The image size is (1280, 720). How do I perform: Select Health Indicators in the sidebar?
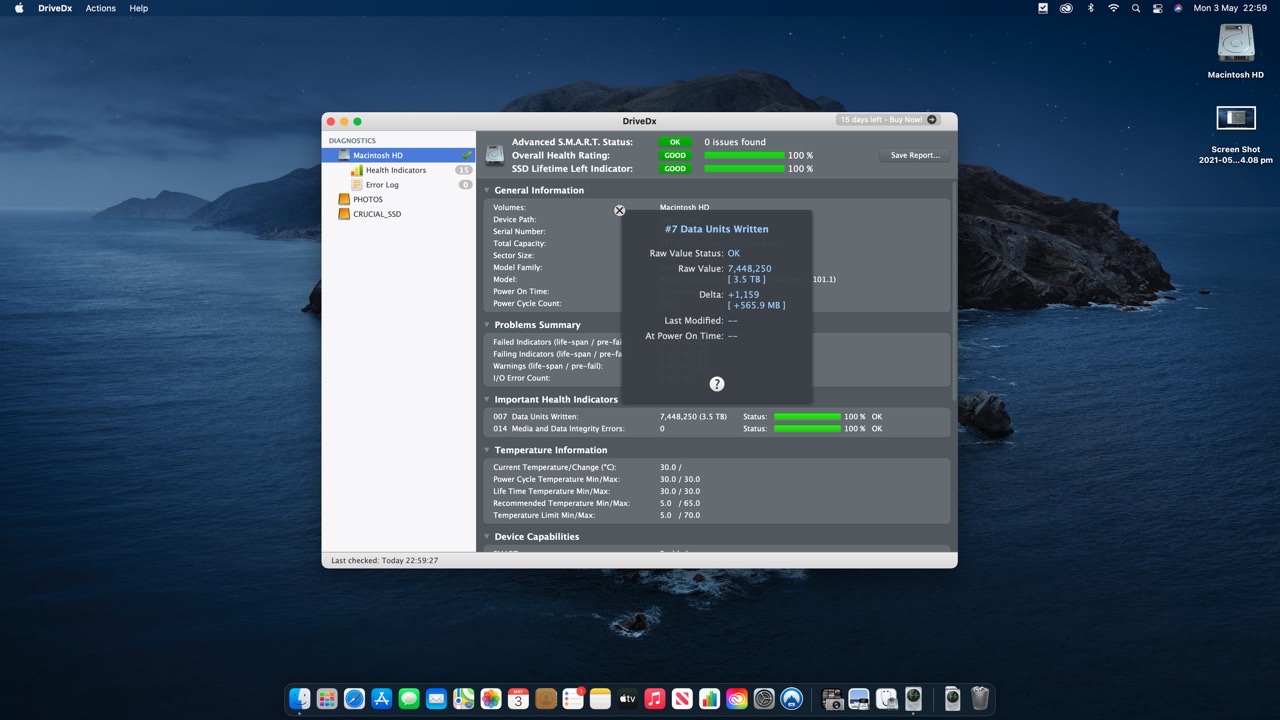395,170
